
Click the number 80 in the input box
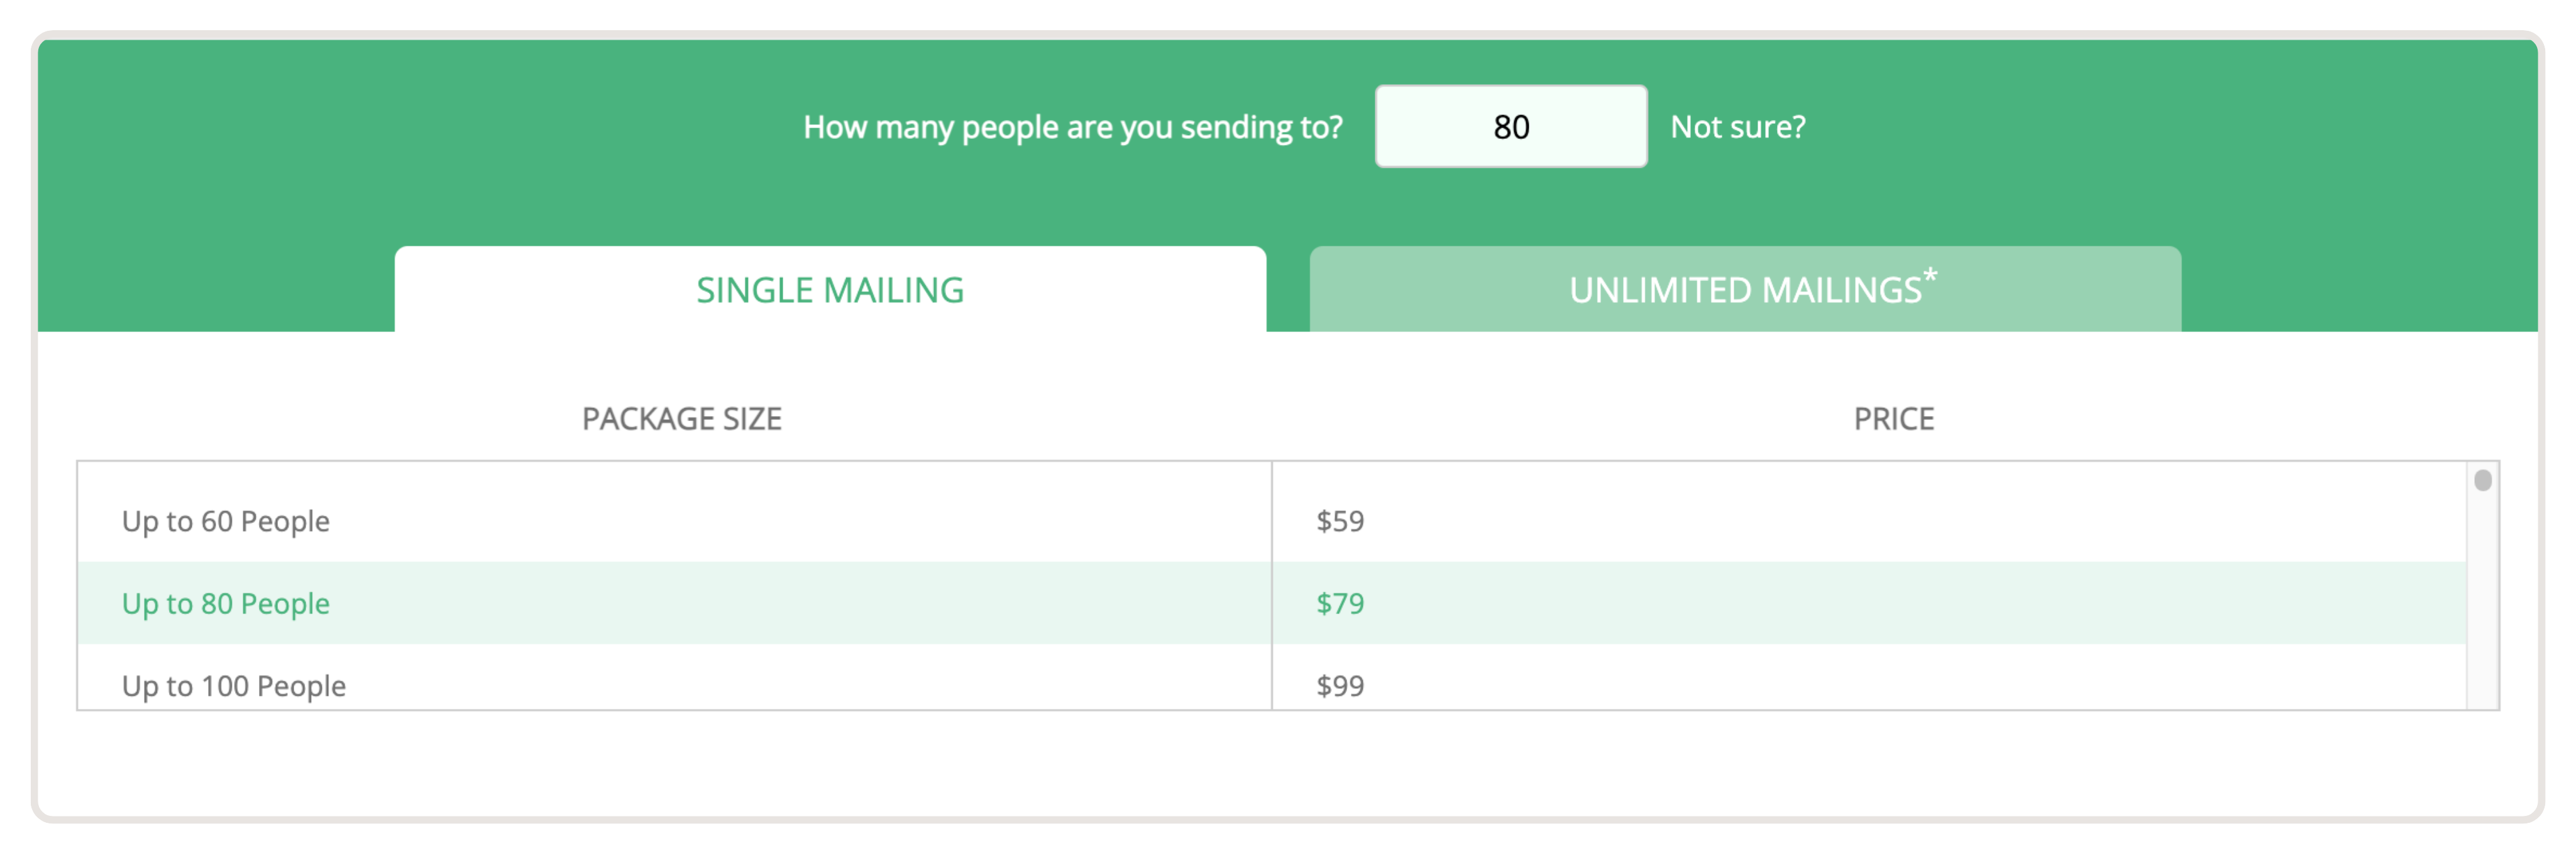pyautogui.click(x=1511, y=127)
